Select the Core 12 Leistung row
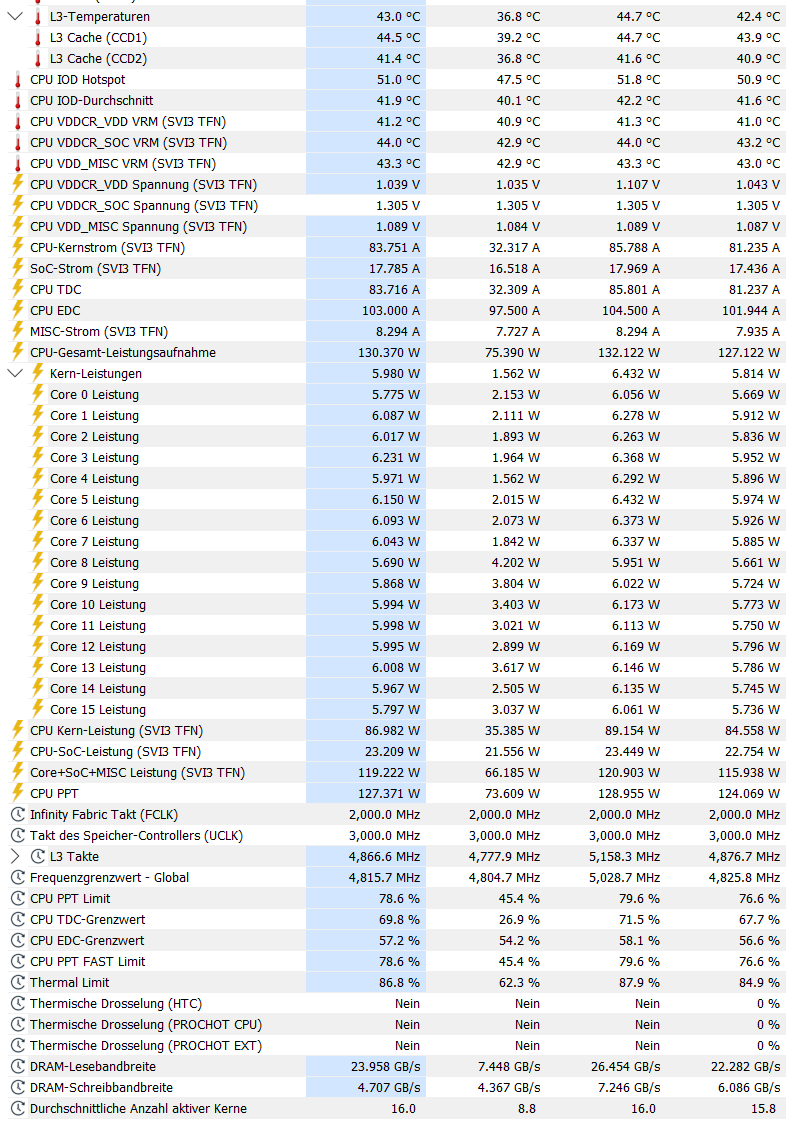Image resolution: width=797 pixels, height=1122 pixels. click(396, 646)
